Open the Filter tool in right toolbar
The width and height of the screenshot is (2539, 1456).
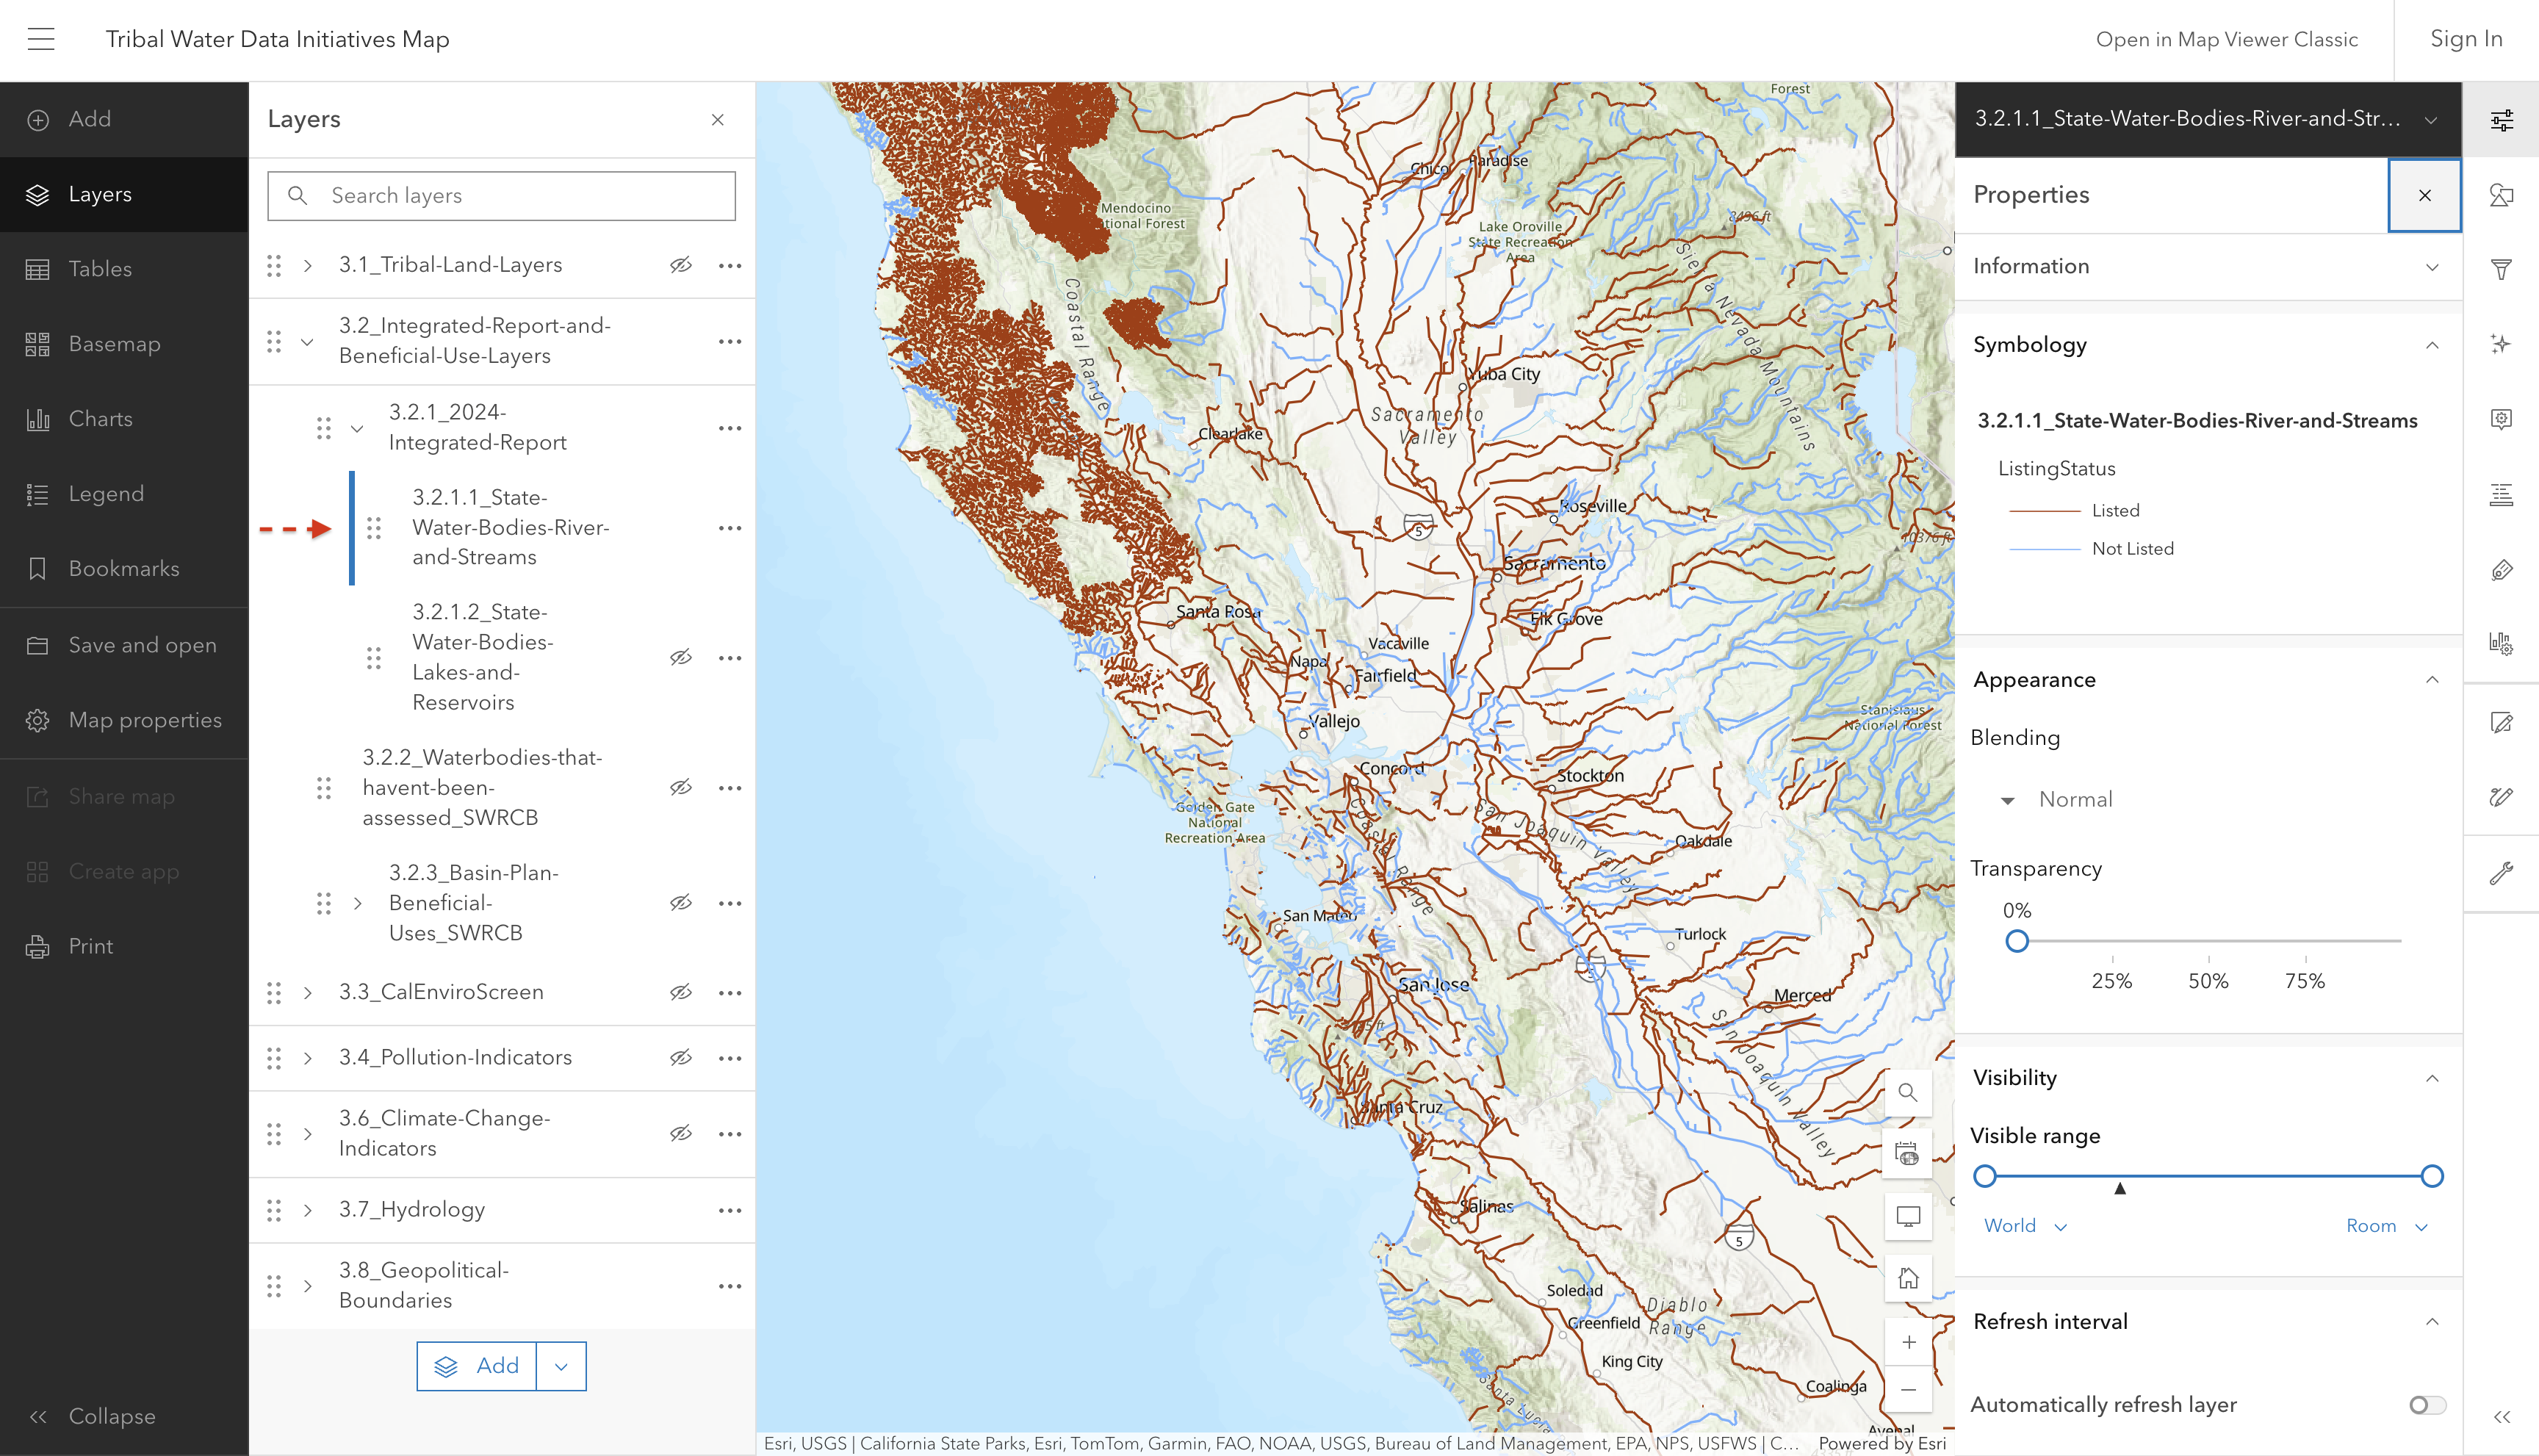tap(2501, 269)
